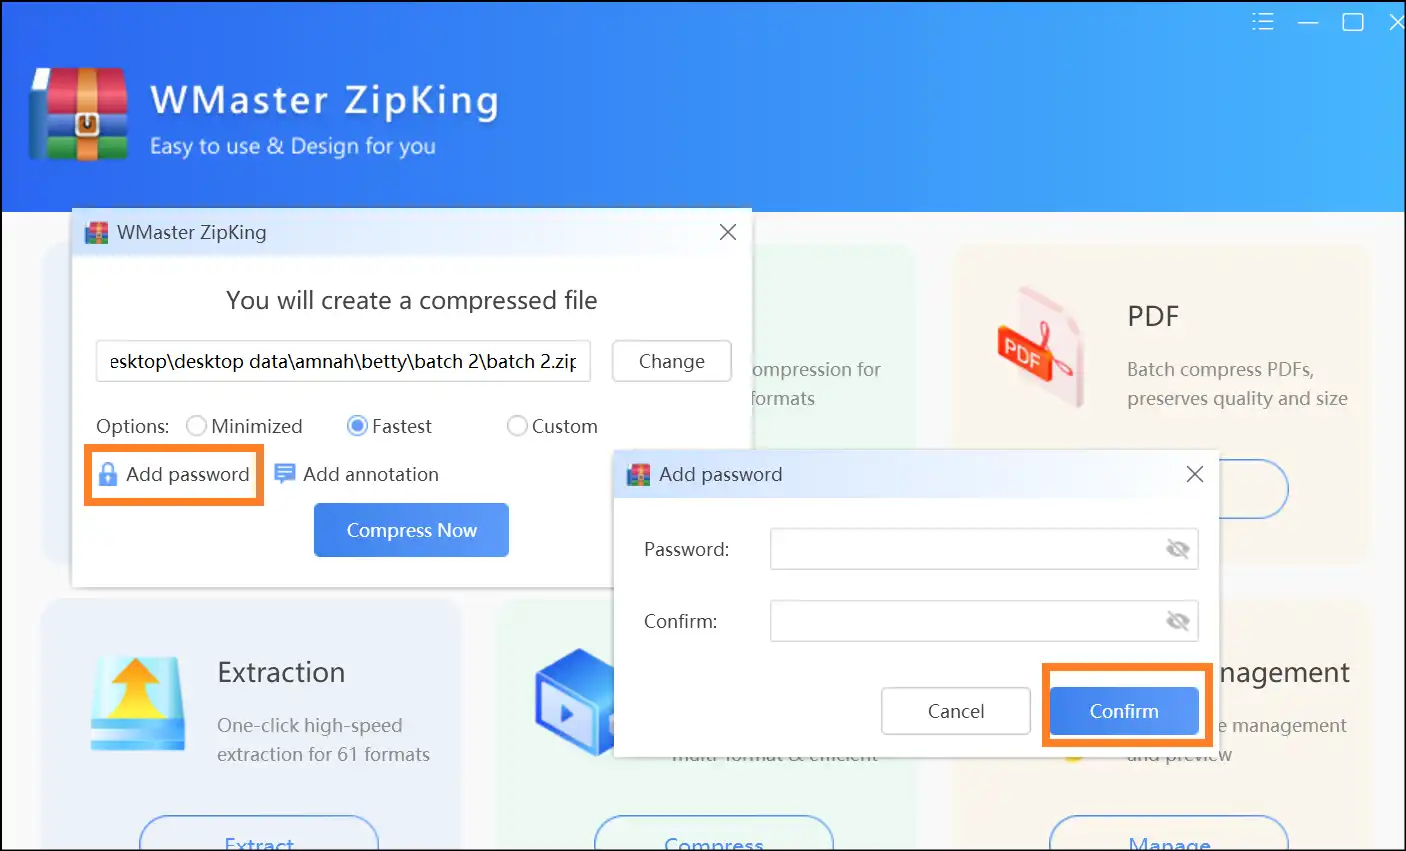Close the create compressed file dialog
Screen dimensions: 1406x851
tap(728, 232)
